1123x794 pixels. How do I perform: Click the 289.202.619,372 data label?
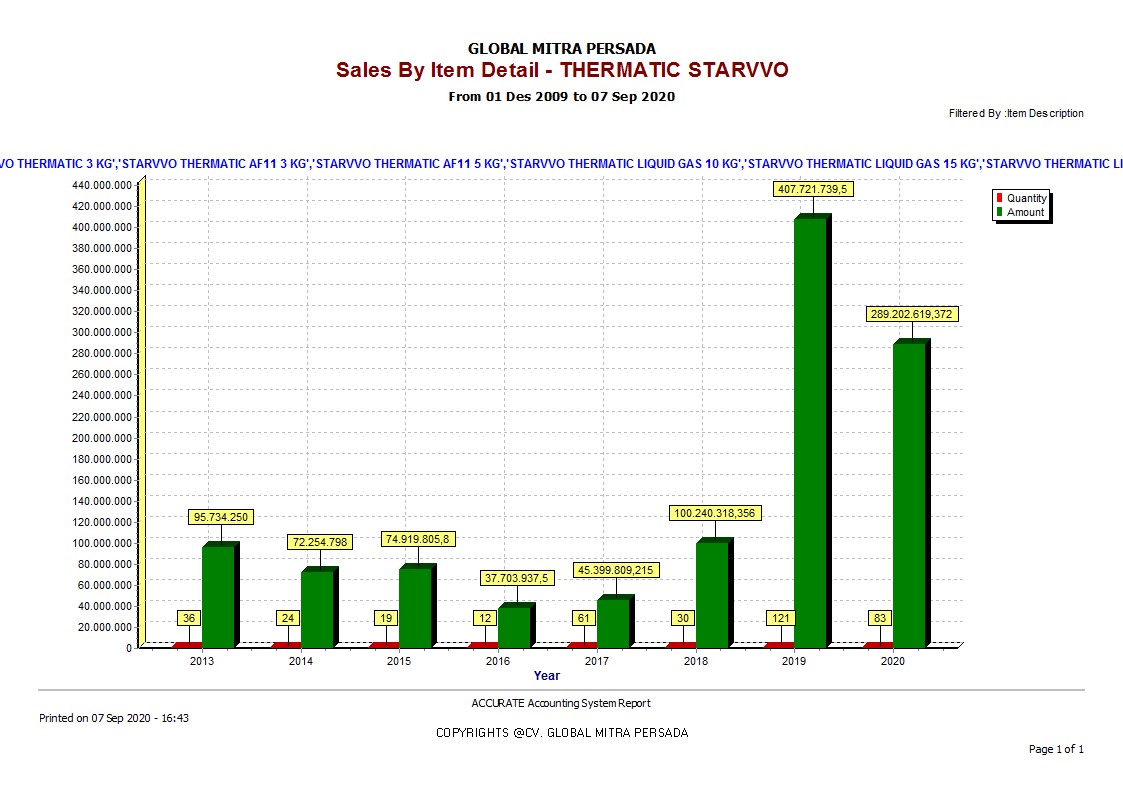[911, 314]
